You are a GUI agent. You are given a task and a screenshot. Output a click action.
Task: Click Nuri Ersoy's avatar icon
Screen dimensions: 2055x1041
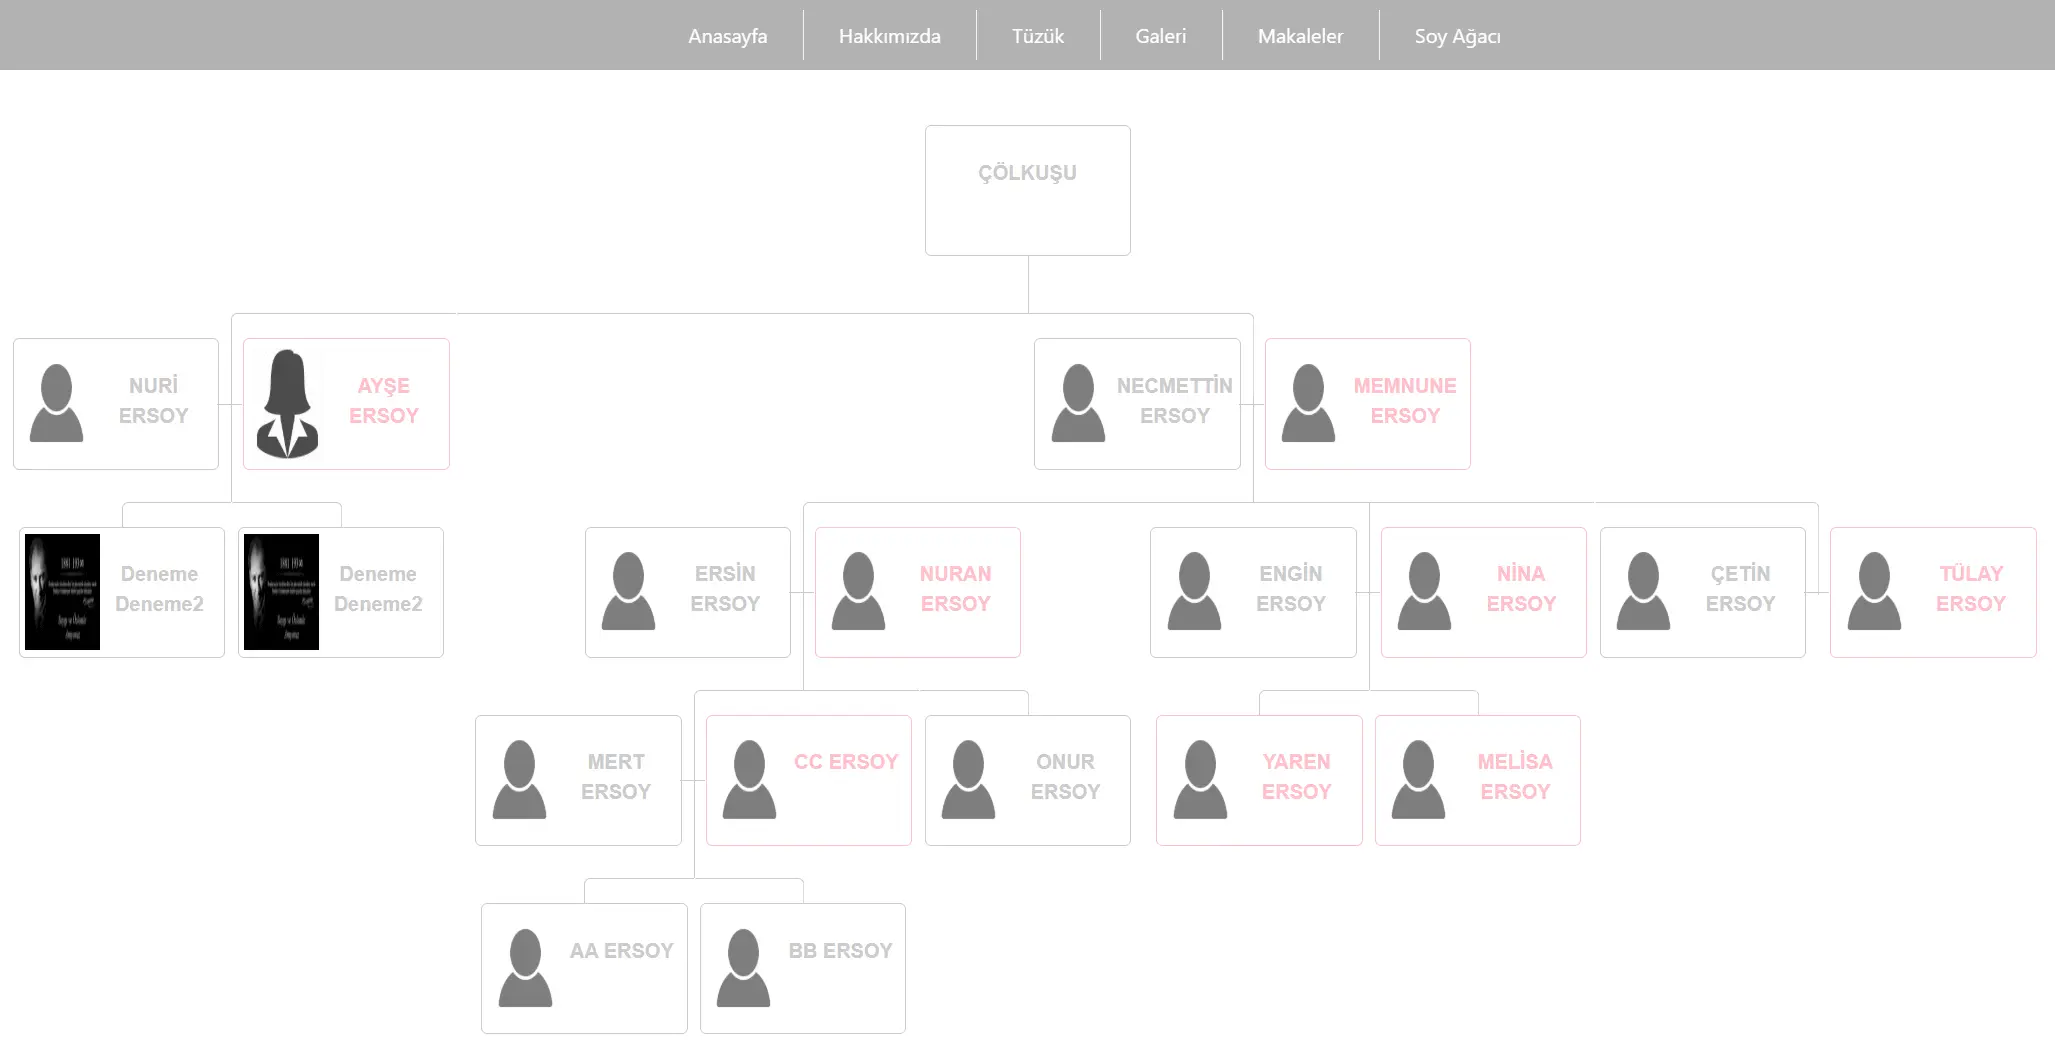click(x=57, y=404)
